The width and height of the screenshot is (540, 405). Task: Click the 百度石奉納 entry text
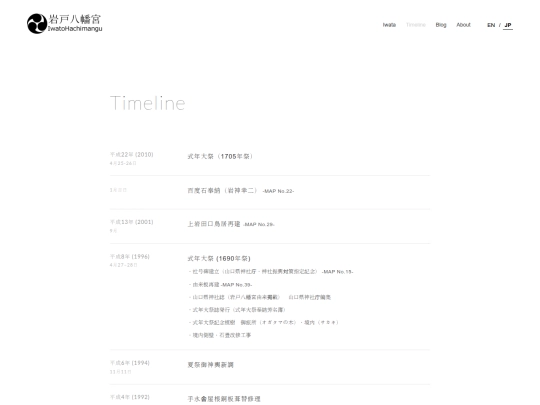[x=222, y=190]
